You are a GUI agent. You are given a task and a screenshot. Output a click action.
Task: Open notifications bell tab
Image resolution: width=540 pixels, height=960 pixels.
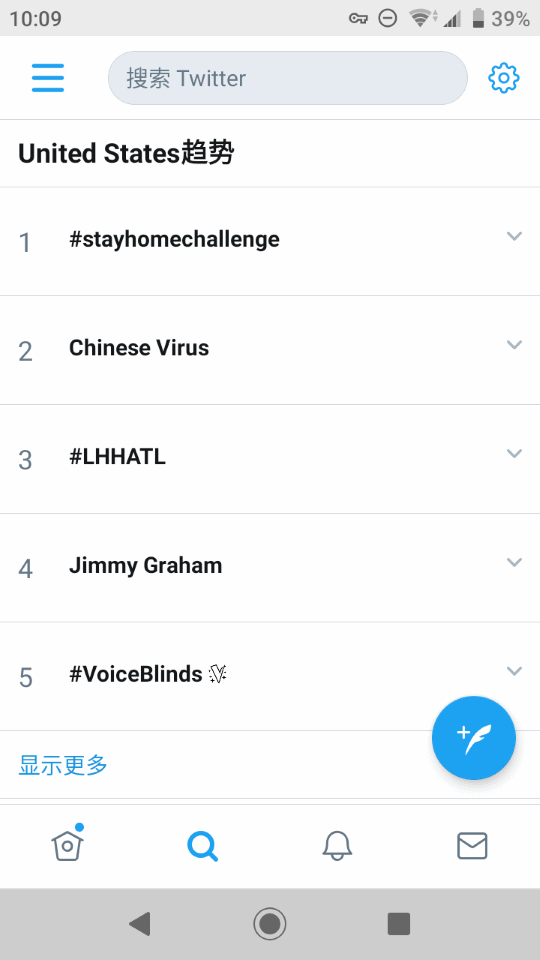coord(337,846)
